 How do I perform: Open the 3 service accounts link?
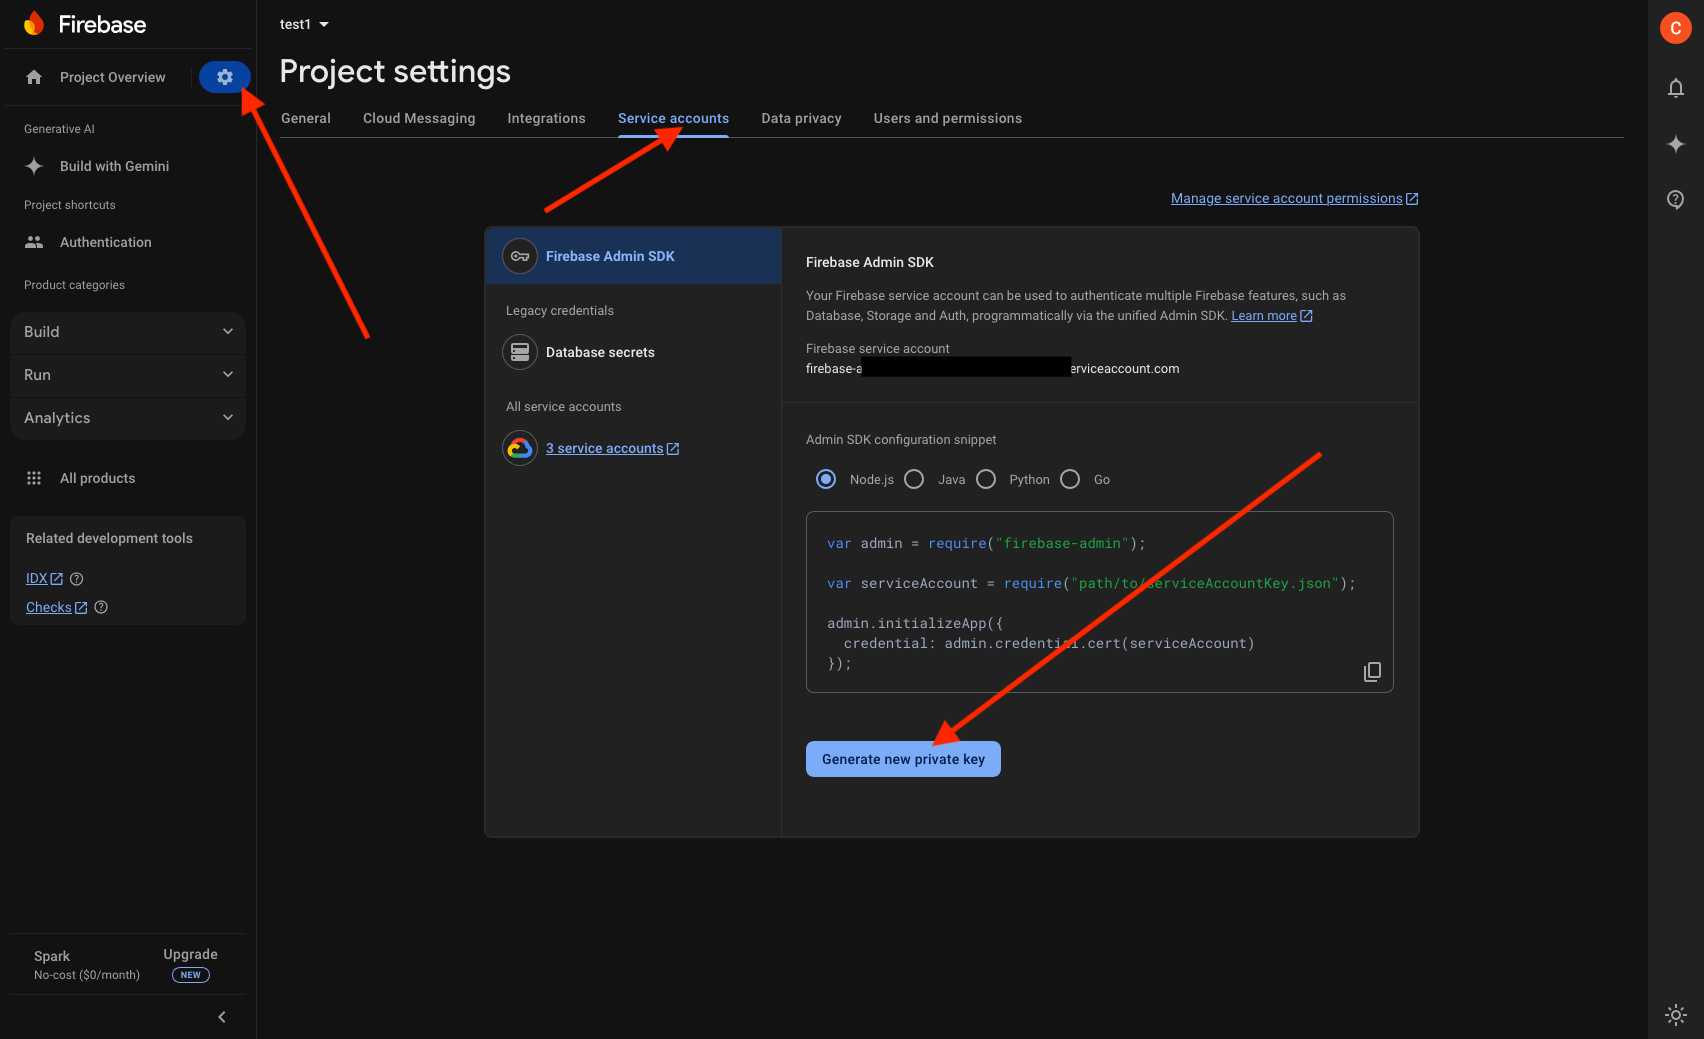point(612,449)
